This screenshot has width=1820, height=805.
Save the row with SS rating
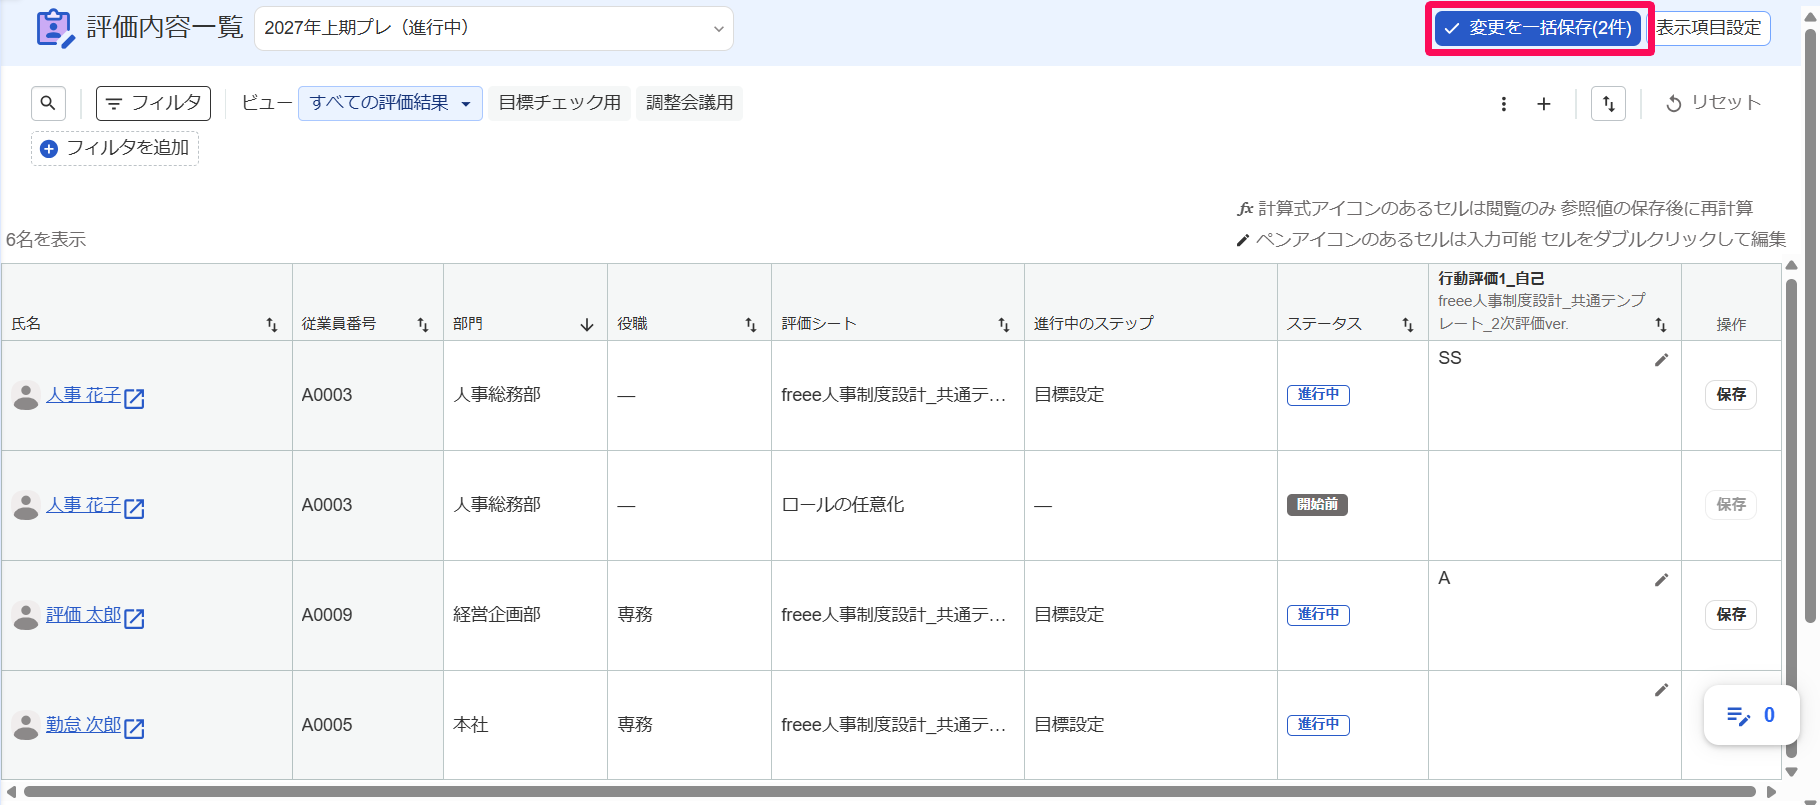click(1731, 395)
